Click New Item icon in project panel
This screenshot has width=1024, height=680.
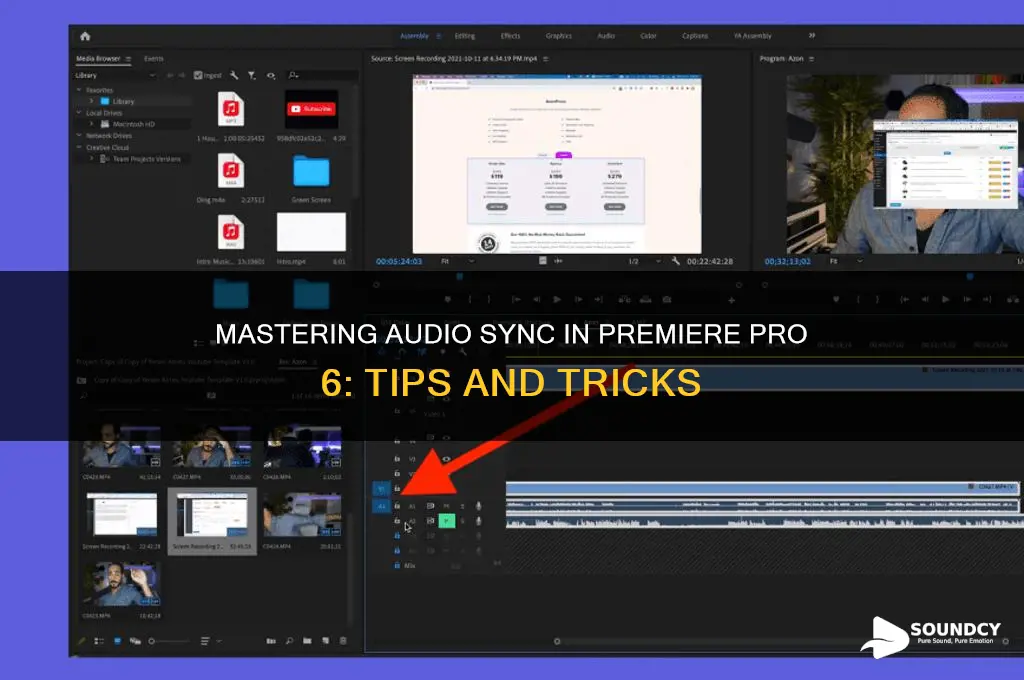click(x=325, y=641)
